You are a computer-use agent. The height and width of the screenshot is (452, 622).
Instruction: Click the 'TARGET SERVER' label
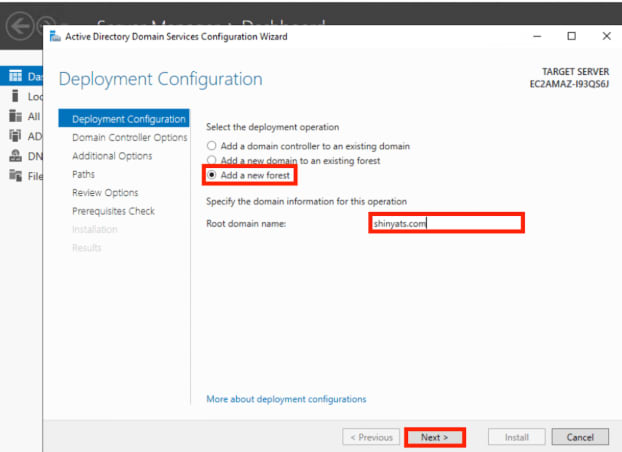tap(576, 72)
